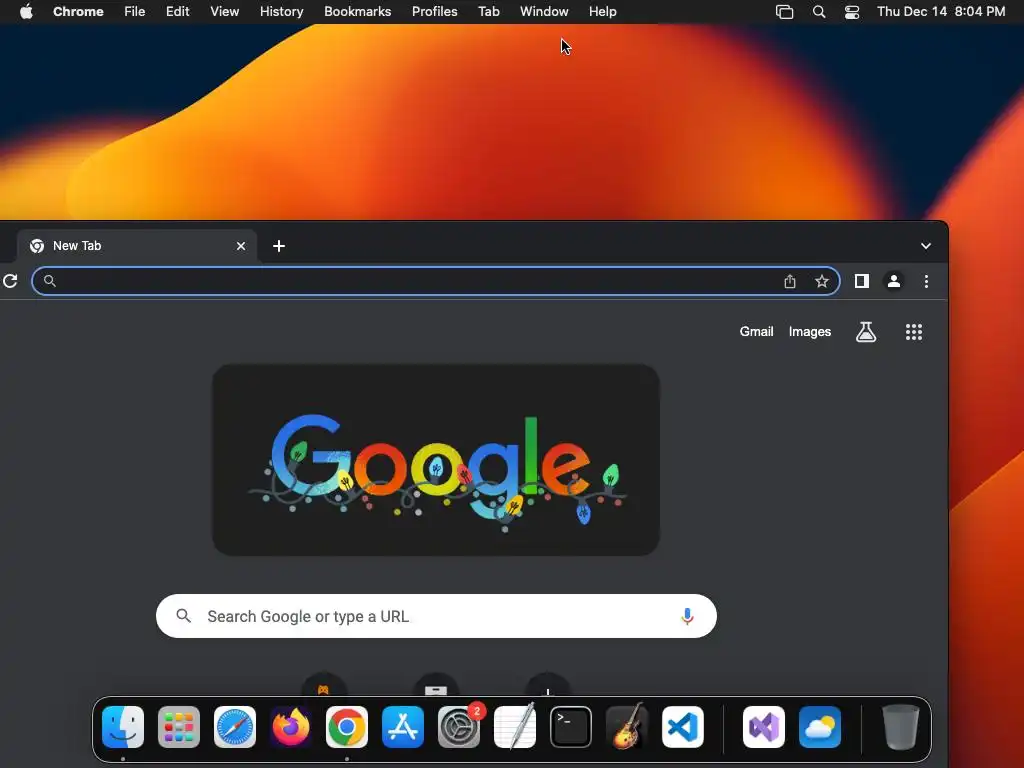1024x768 pixels.
Task: Open the Apple menu
Action: (26, 12)
